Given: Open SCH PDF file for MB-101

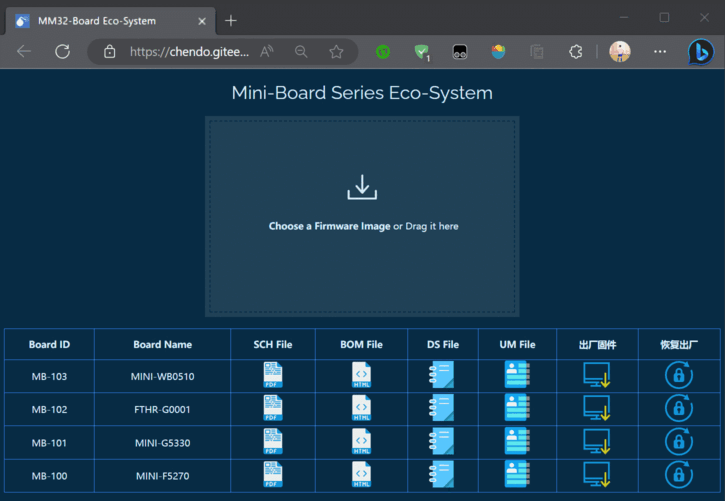Looking at the screenshot, I should pos(273,441).
